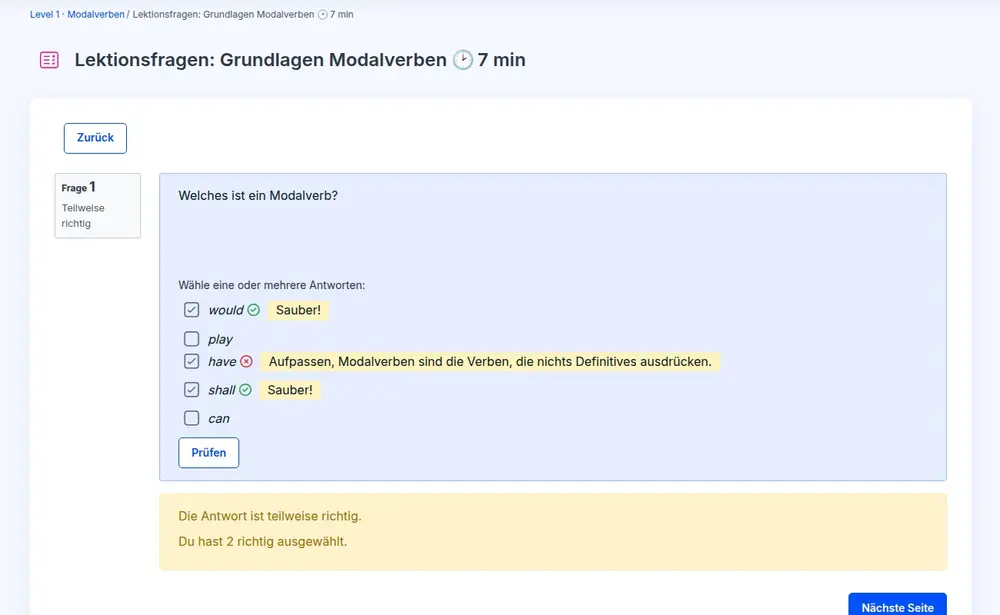The height and width of the screenshot is (615, 1000).
Task: Click the 'Die Antwort ist teilweise richtig' notice
Action: (x=270, y=516)
